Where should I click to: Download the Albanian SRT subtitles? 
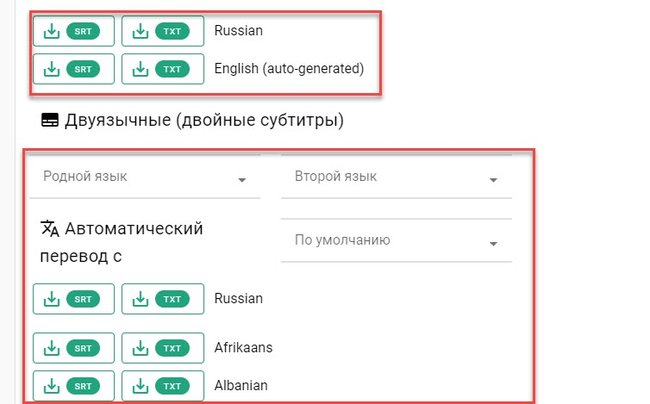tap(74, 386)
